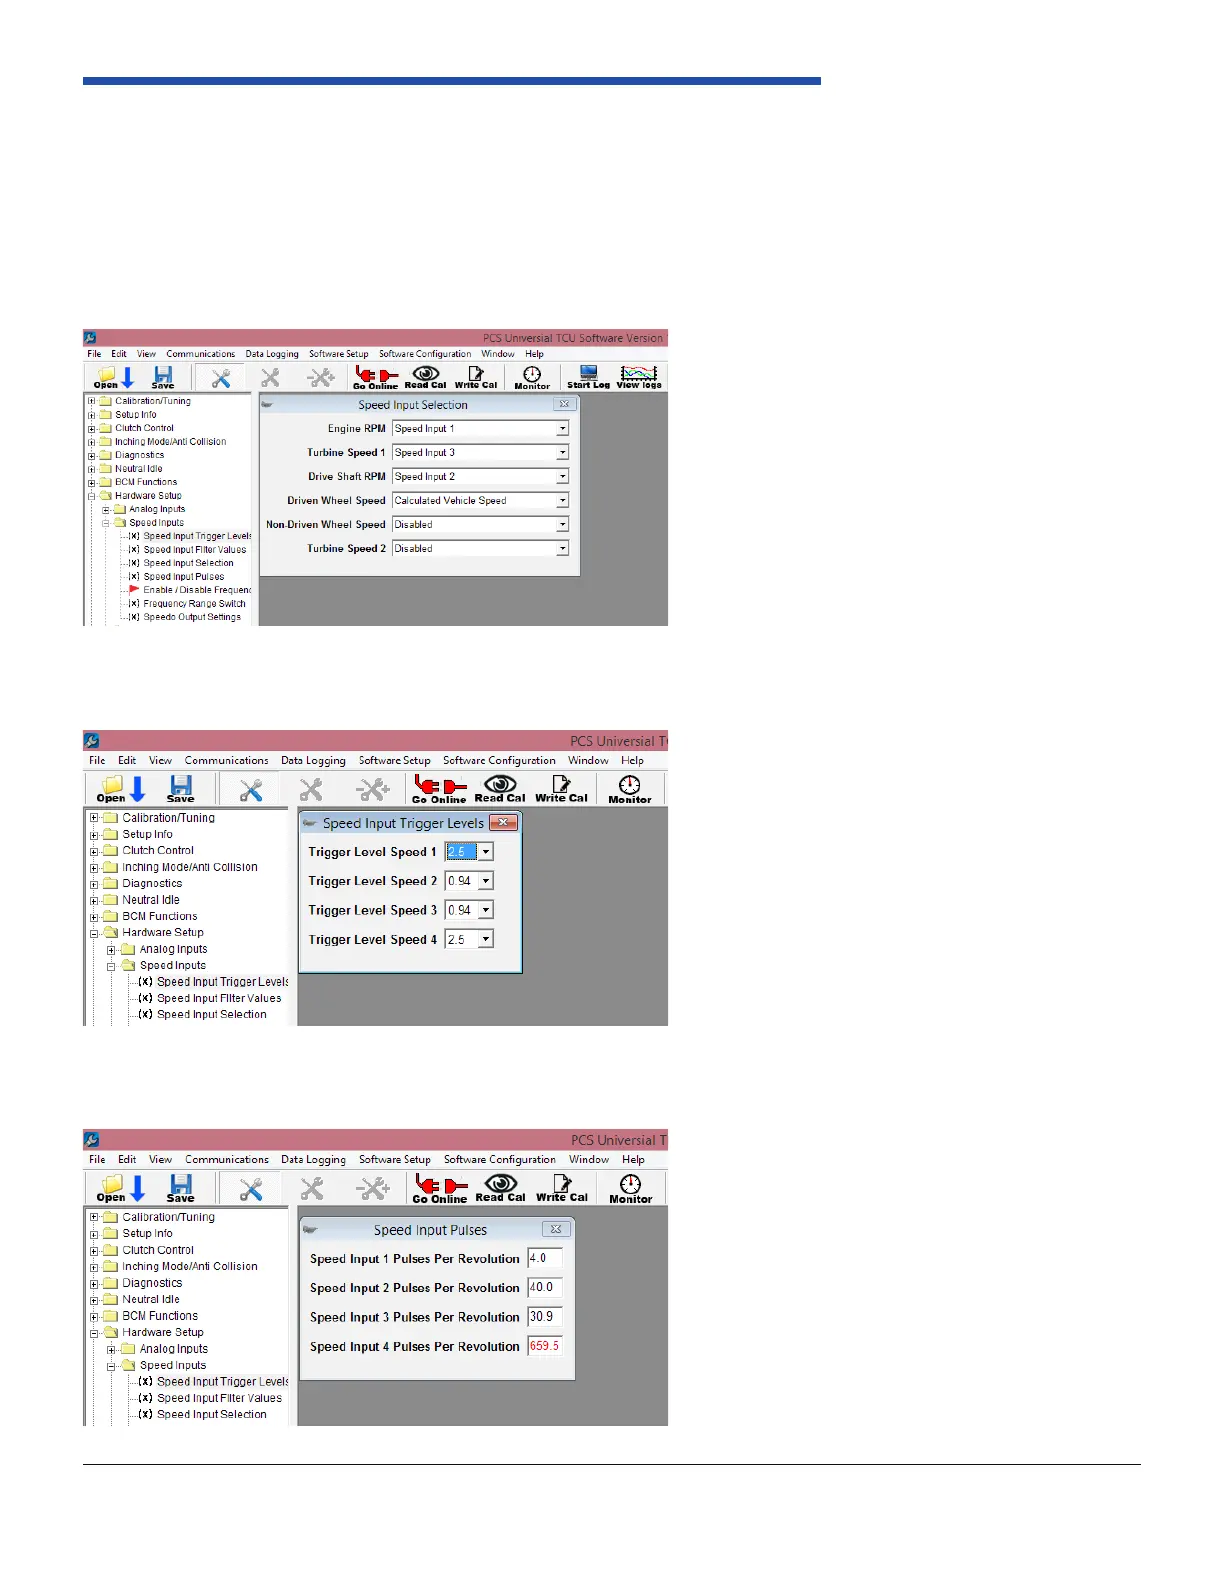Open Help menu in Speed Input Pulses screenshot

point(633,1160)
